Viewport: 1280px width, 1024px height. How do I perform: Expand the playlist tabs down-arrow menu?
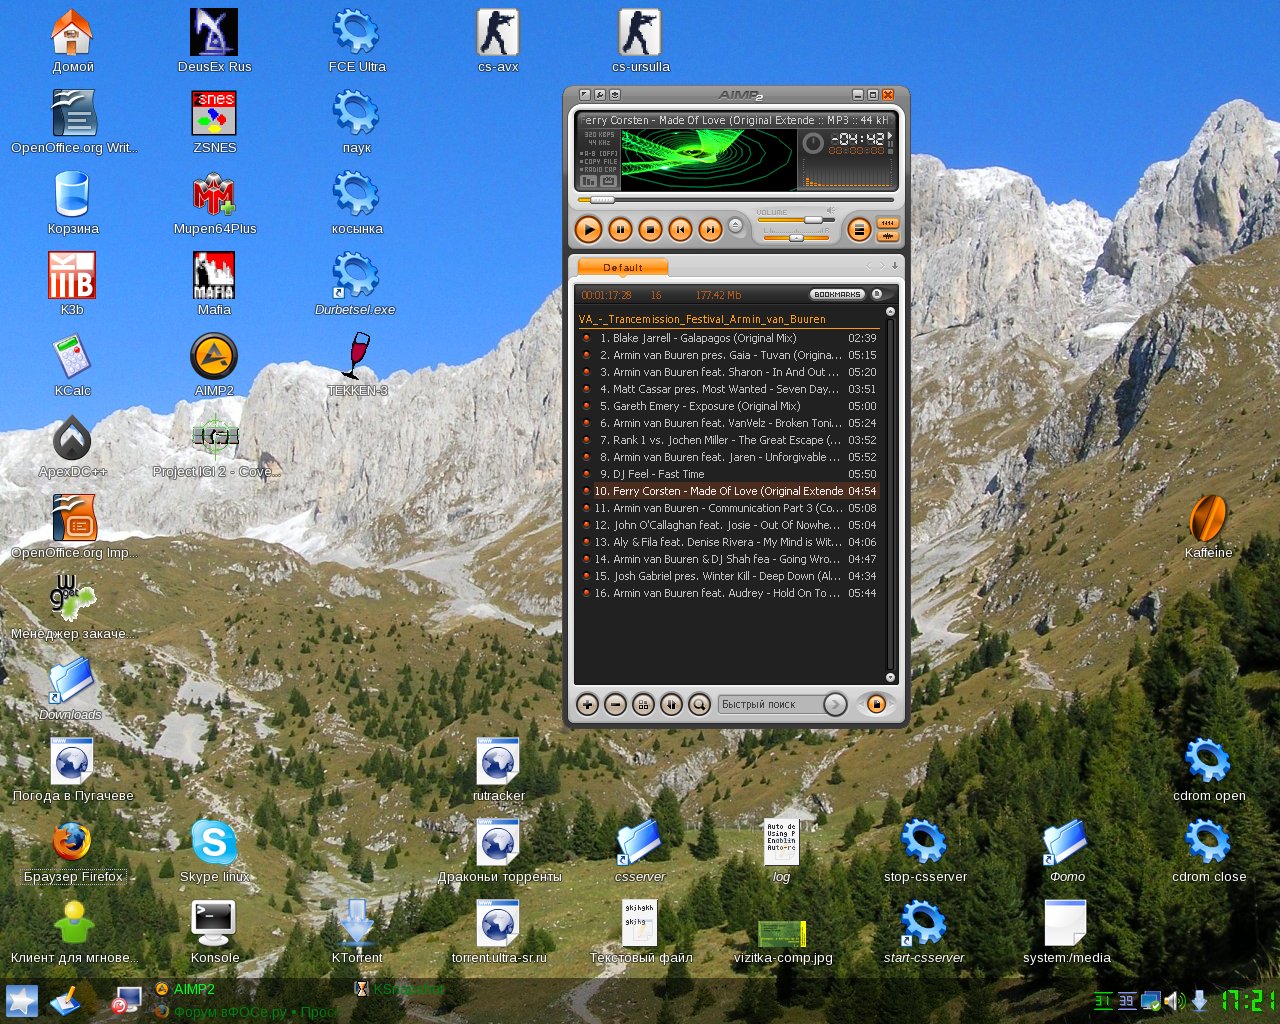coord(894,266)
